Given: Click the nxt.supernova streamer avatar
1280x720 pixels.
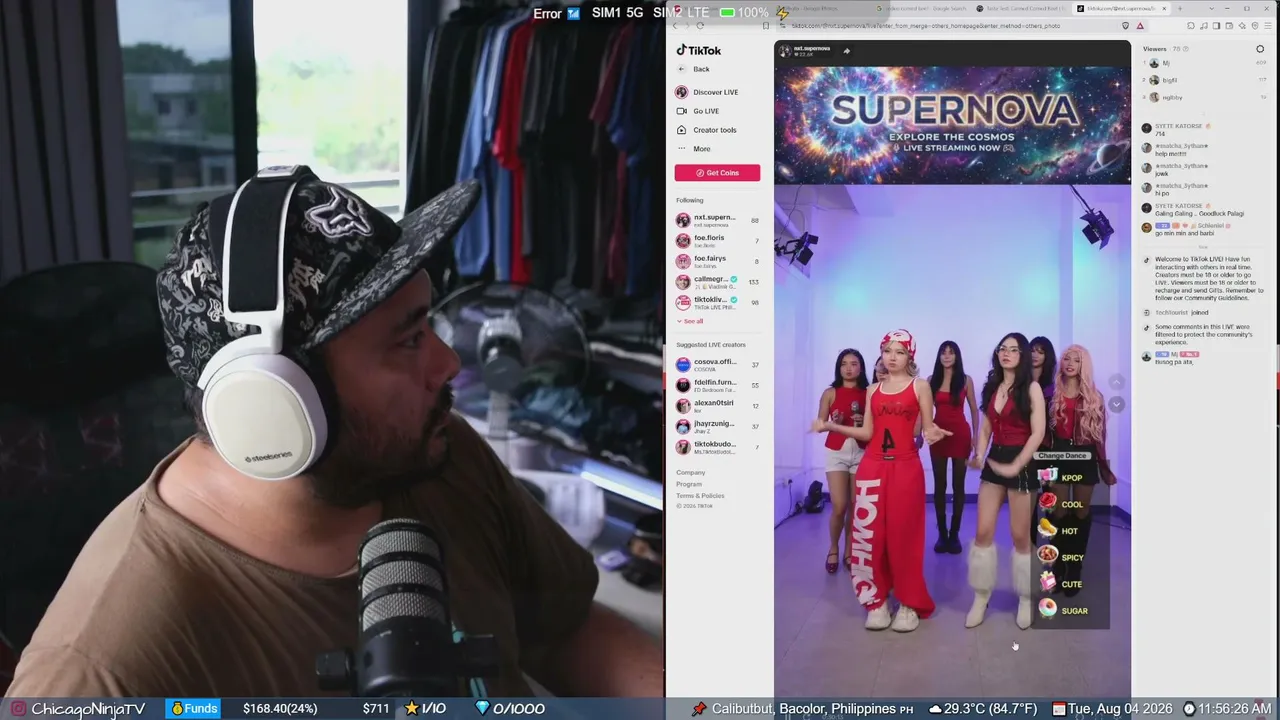Looking at the screenshot, I should 784,50.
